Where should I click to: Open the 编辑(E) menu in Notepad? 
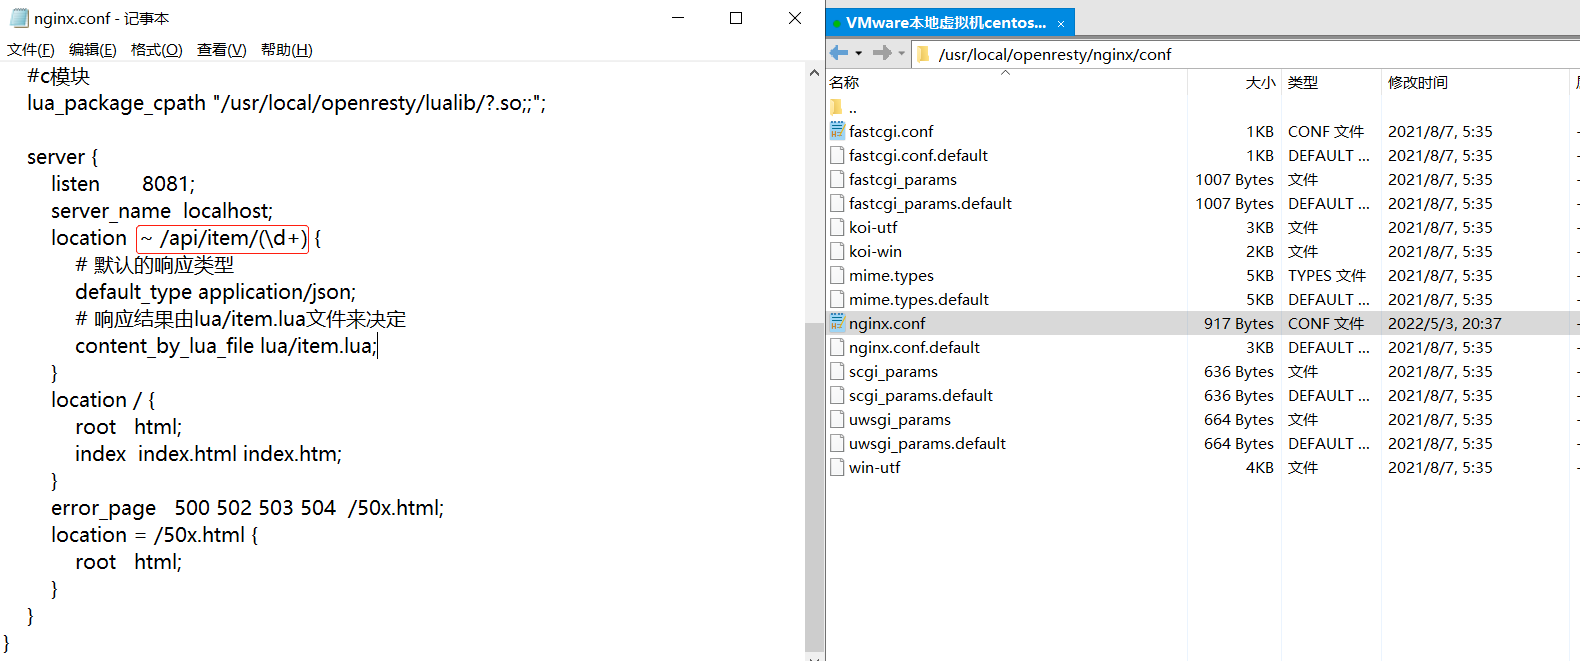93,49
